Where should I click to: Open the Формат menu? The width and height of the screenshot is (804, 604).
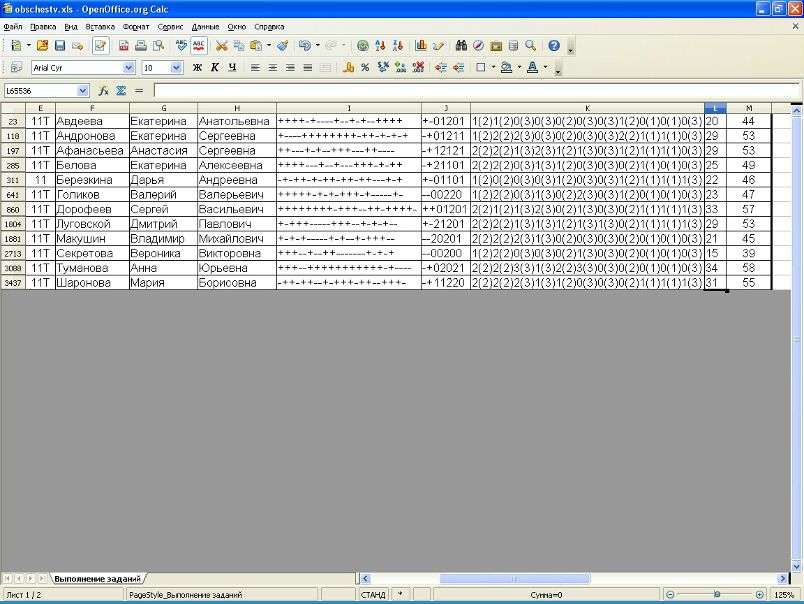[136, 26]
